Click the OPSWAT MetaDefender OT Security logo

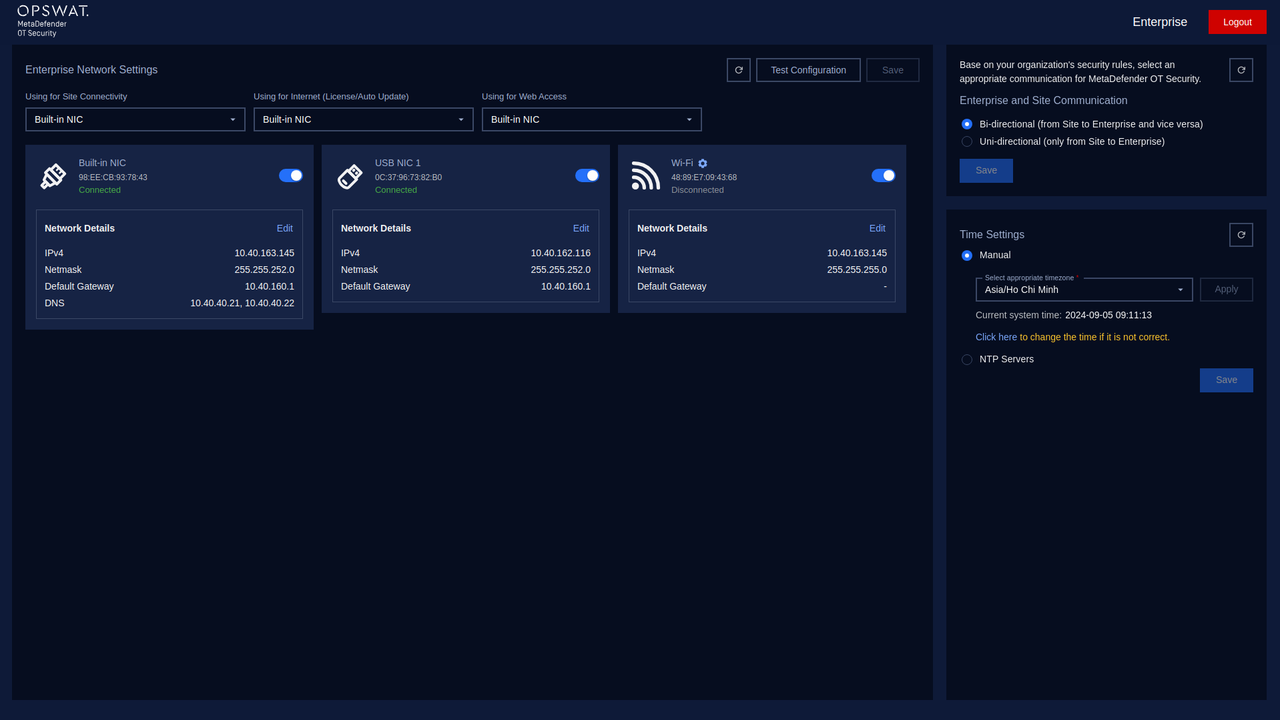[52, 21]
